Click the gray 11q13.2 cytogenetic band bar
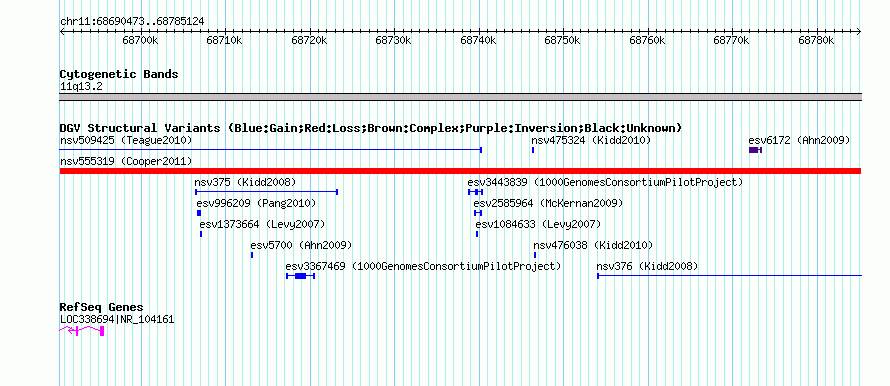890x386 pixels. (x=460, y=97)
